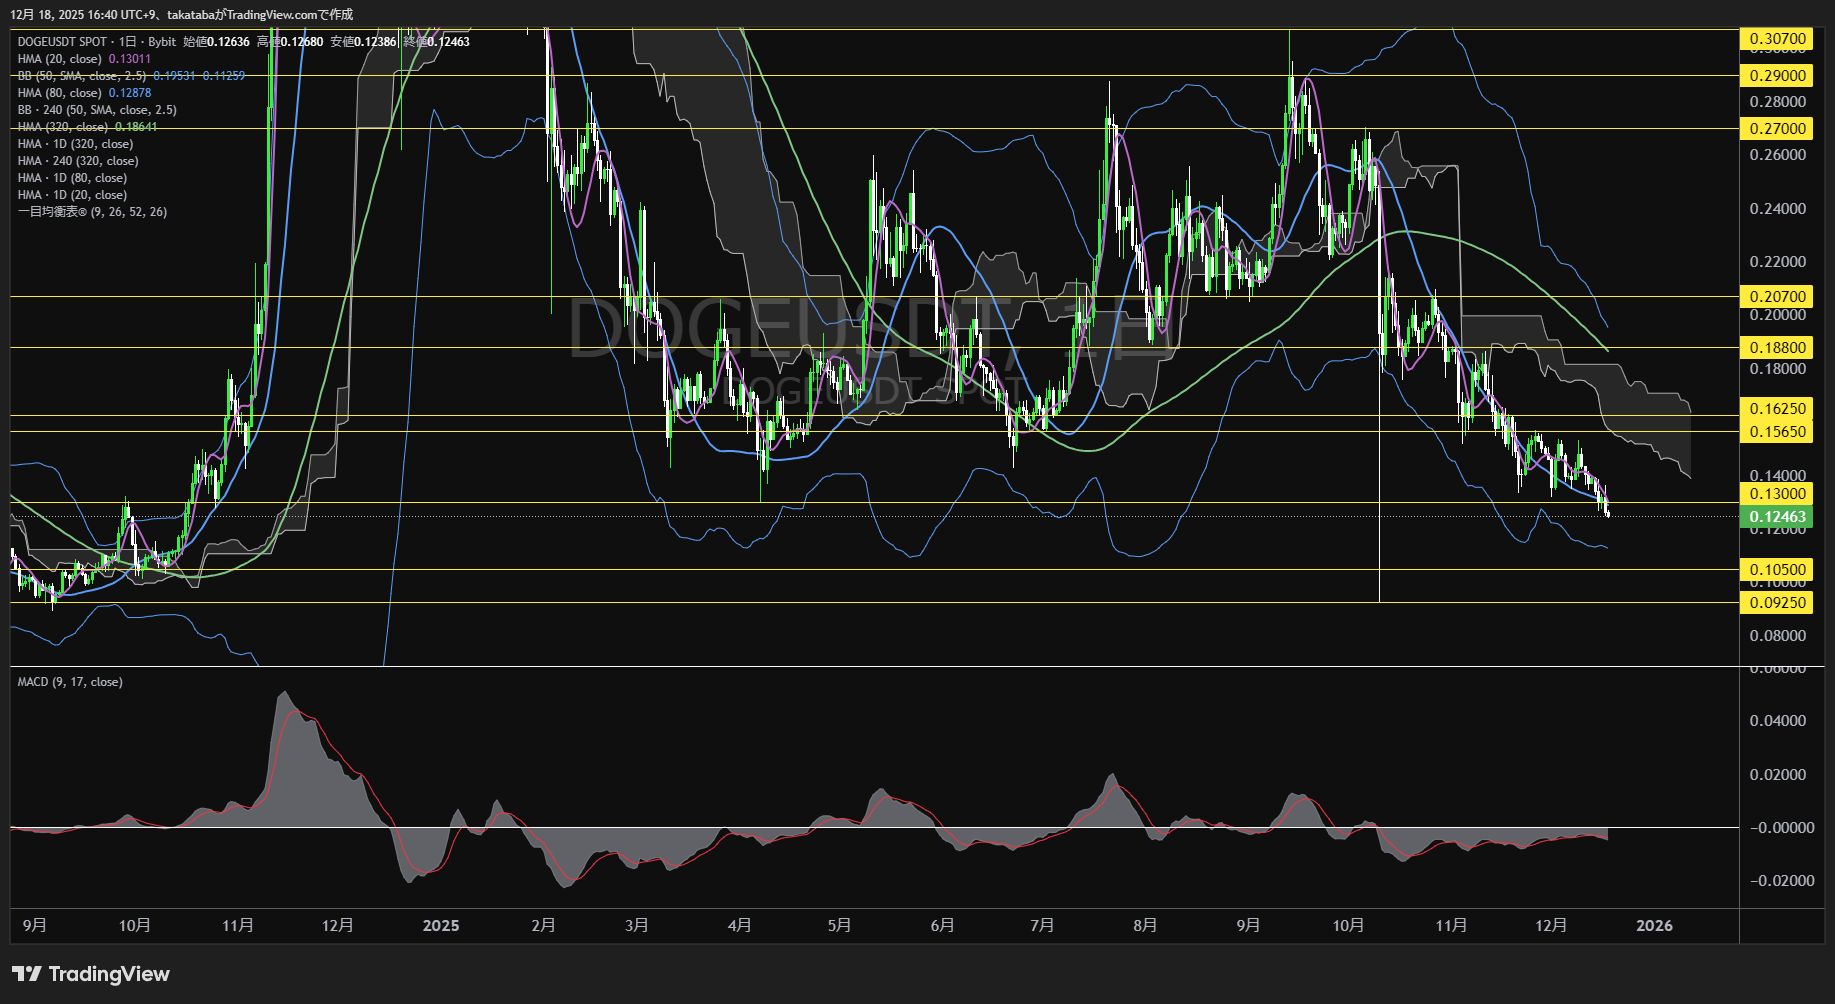
Task: Select the Ichimoku 一目均衡表 indicator legend
Action: click(92, 212)
